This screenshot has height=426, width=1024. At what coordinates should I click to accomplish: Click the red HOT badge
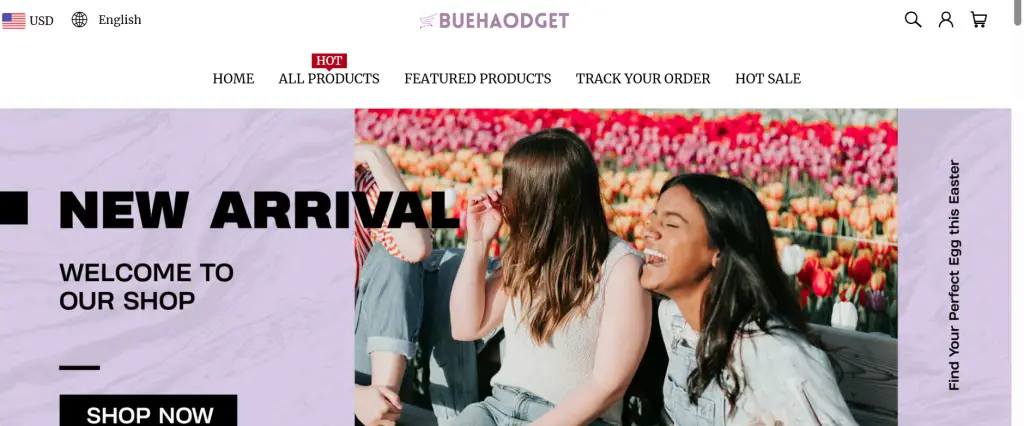(x=329, y=61)
